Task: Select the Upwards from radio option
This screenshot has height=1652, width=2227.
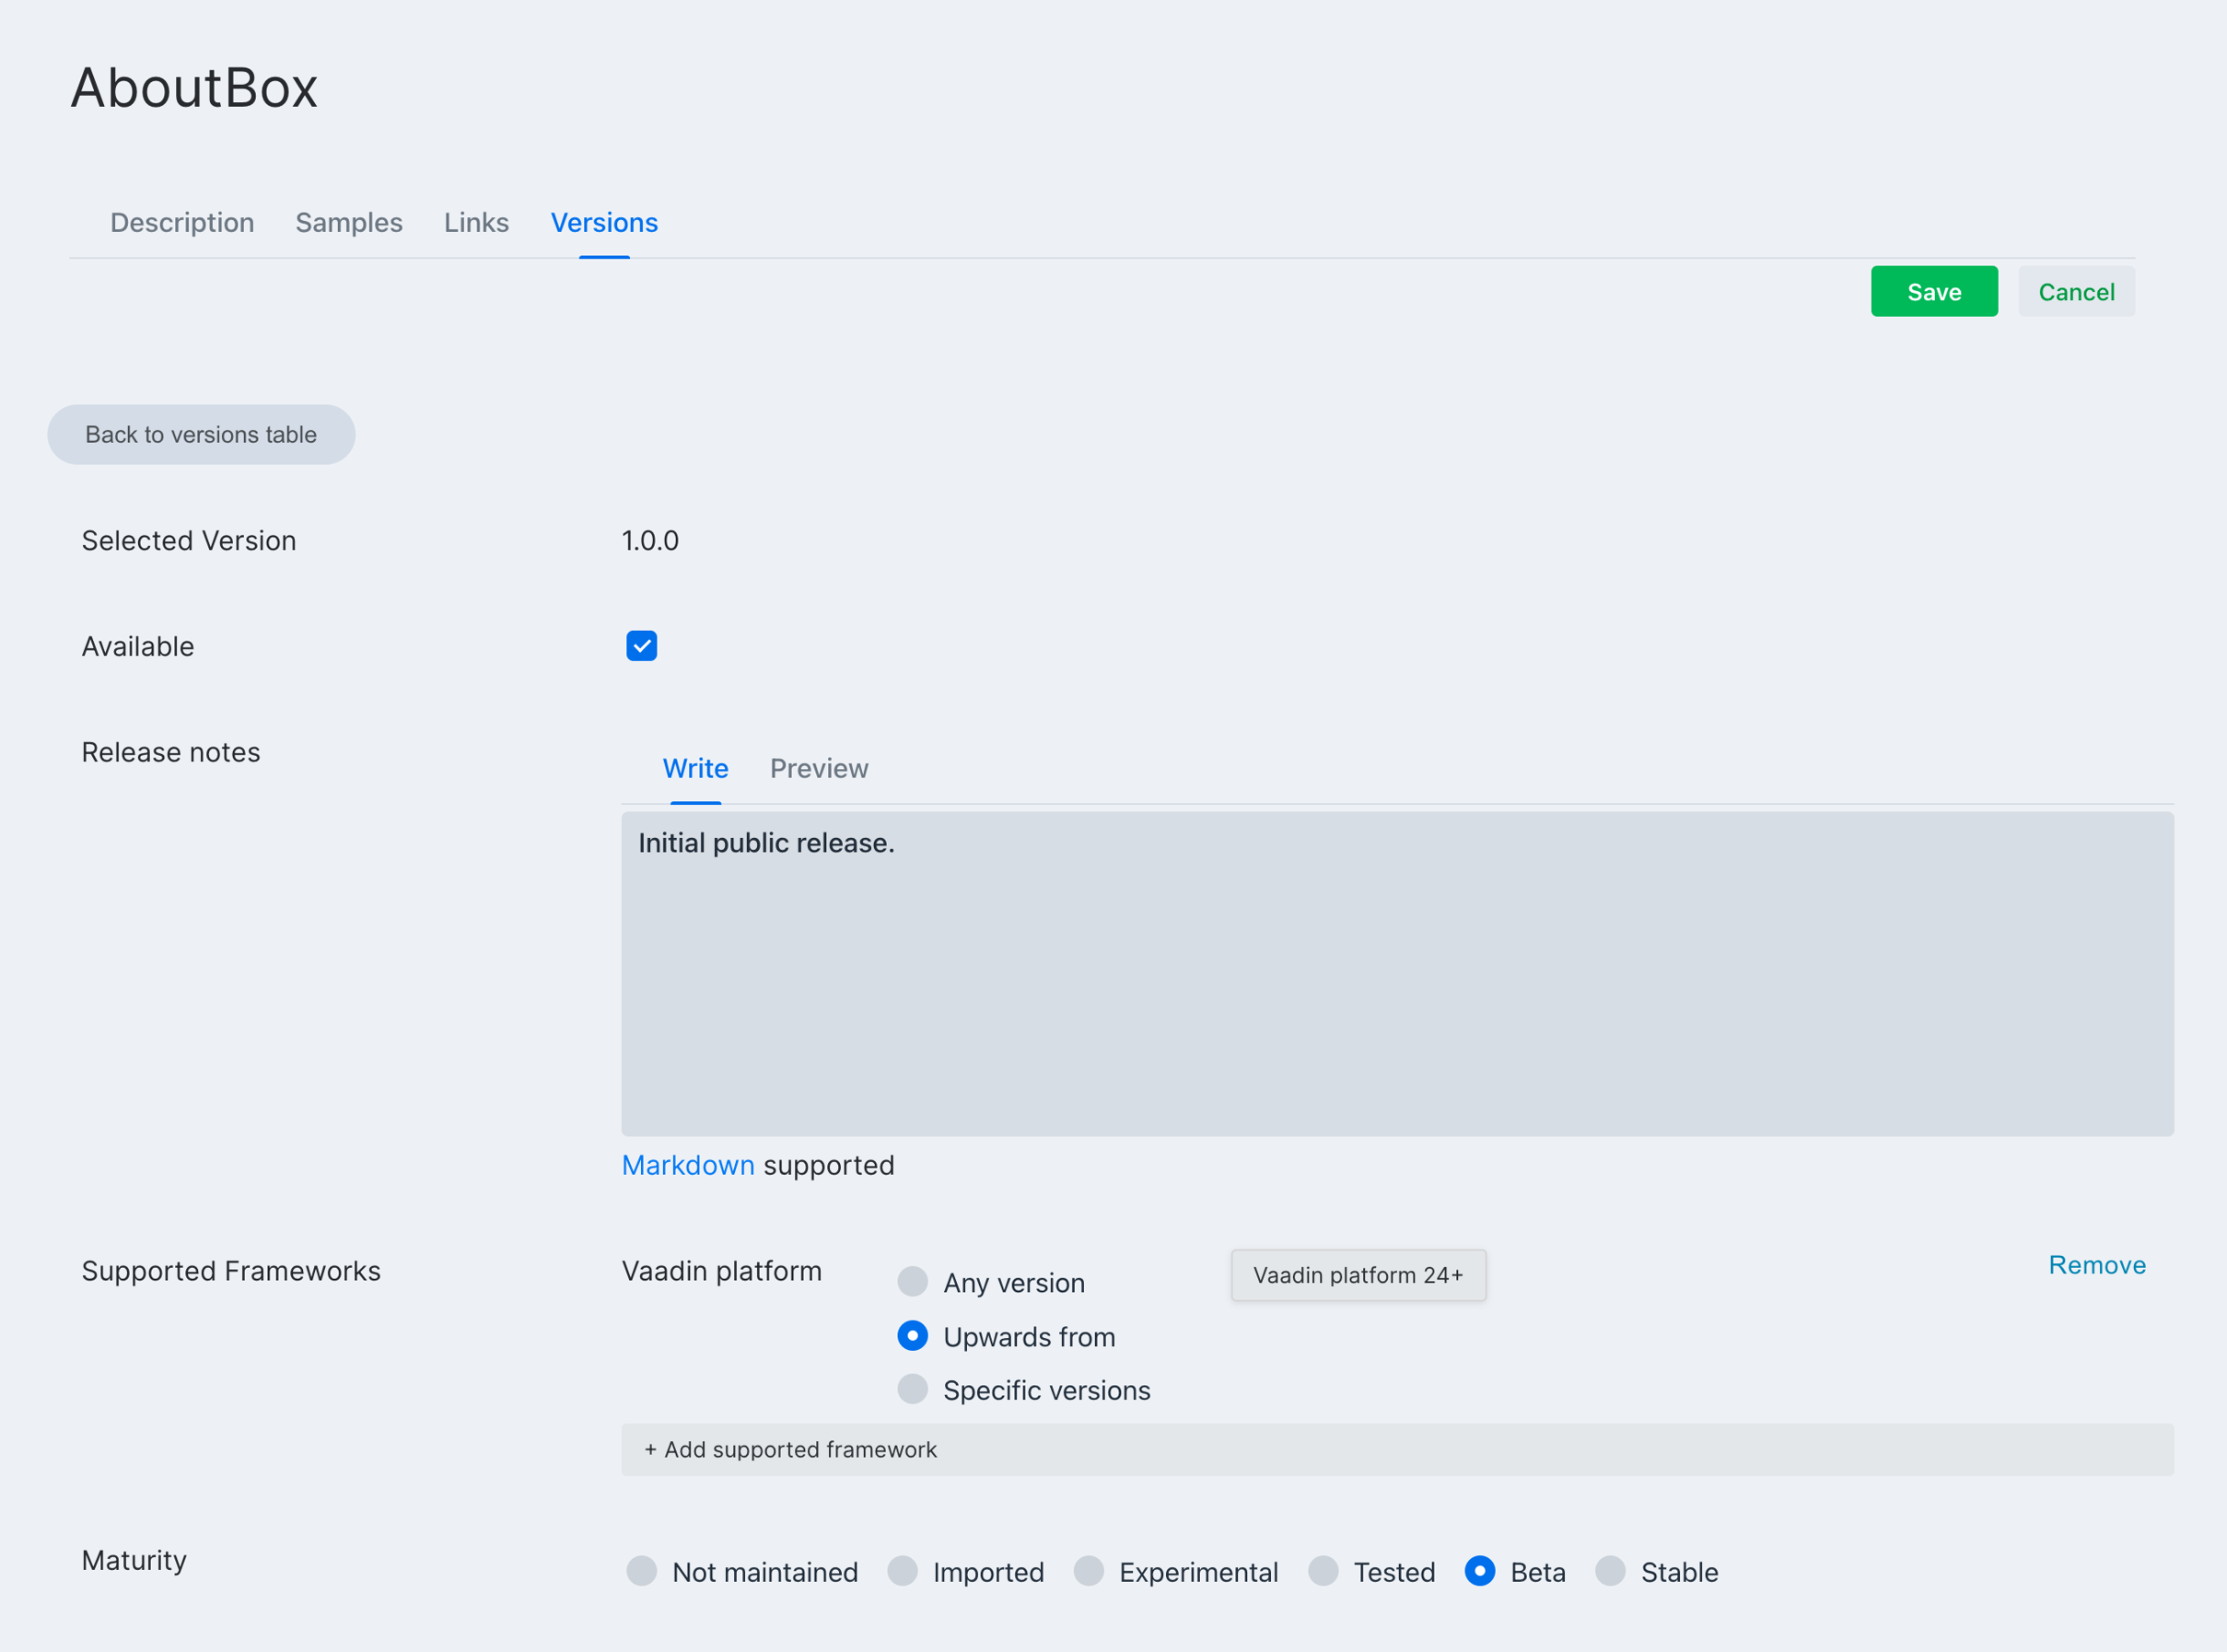Action: coord(912,1336)
